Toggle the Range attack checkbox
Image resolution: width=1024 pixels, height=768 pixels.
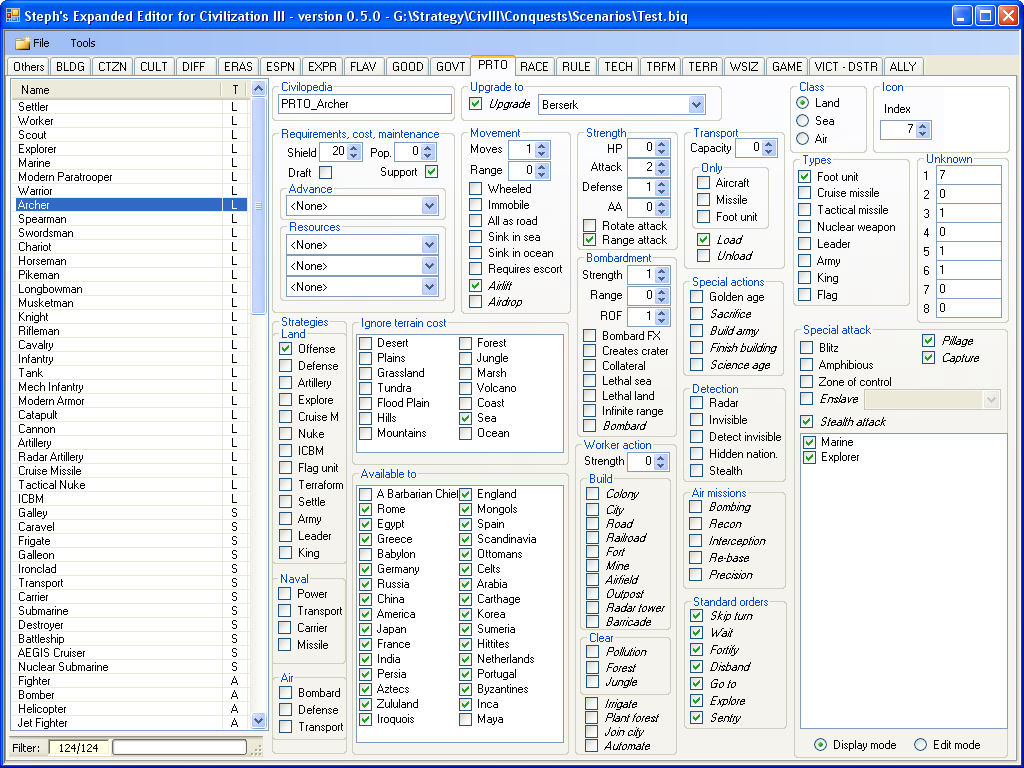pyautogui.click(x=590, y=240)
